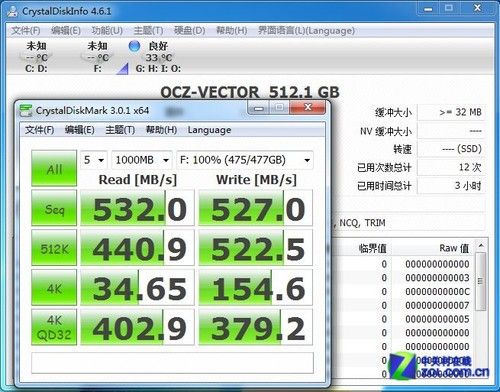Image resolution: width=500 pixels, height=392 pixels.
Task: Click the 512K read result 440.9
Action: pyautogui.click(x=137, y=248)
